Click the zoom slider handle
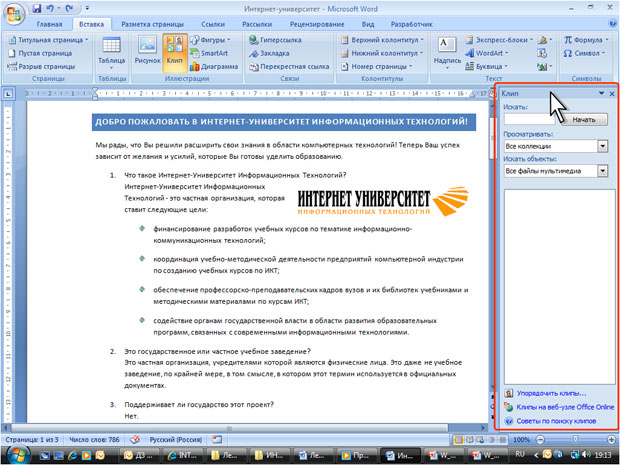 [x=575, y=439]
